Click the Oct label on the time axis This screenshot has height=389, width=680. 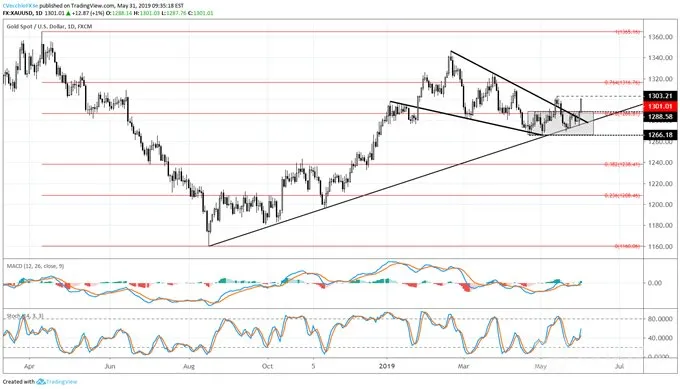tap(268, 366)
